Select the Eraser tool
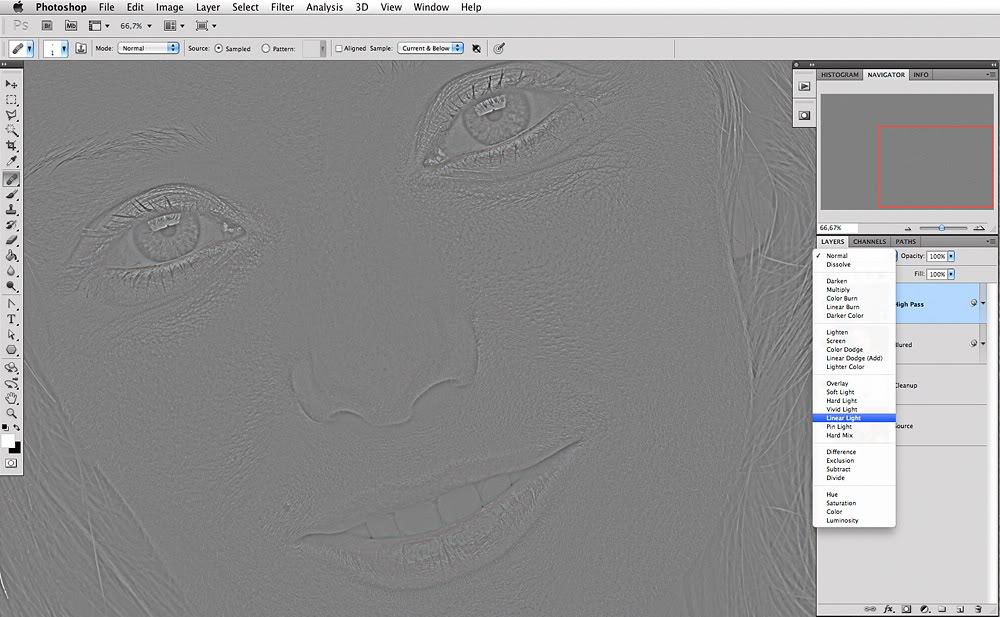This screenshot has width=1000, height=617. [x=11, y=241]
